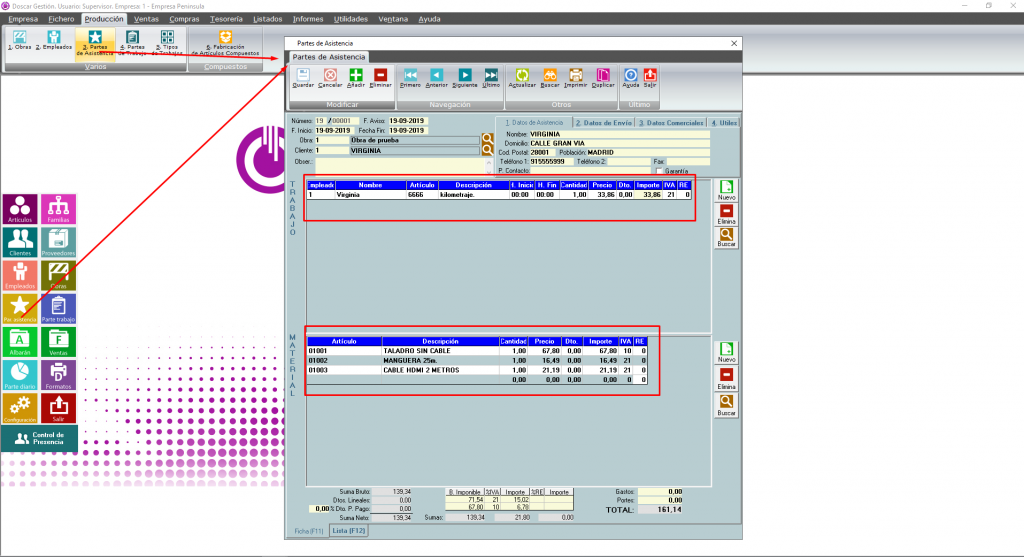Screen dimensions: 1024x557
Task: Click the Duplicar icon
Action: (603, 78)
